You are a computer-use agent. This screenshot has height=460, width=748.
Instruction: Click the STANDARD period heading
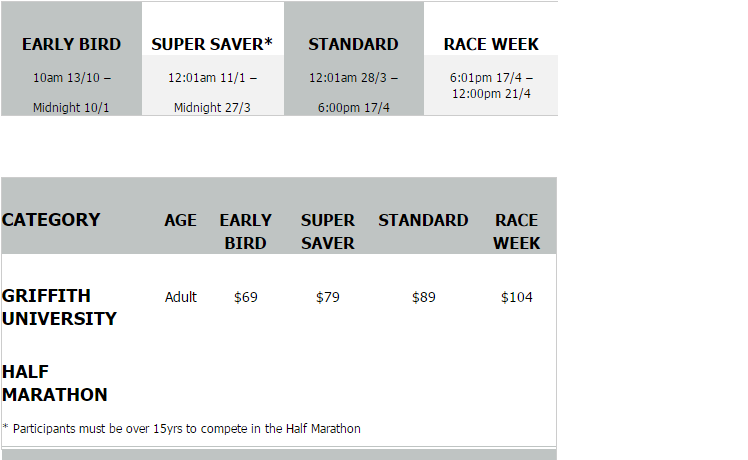tap(353, 44)
